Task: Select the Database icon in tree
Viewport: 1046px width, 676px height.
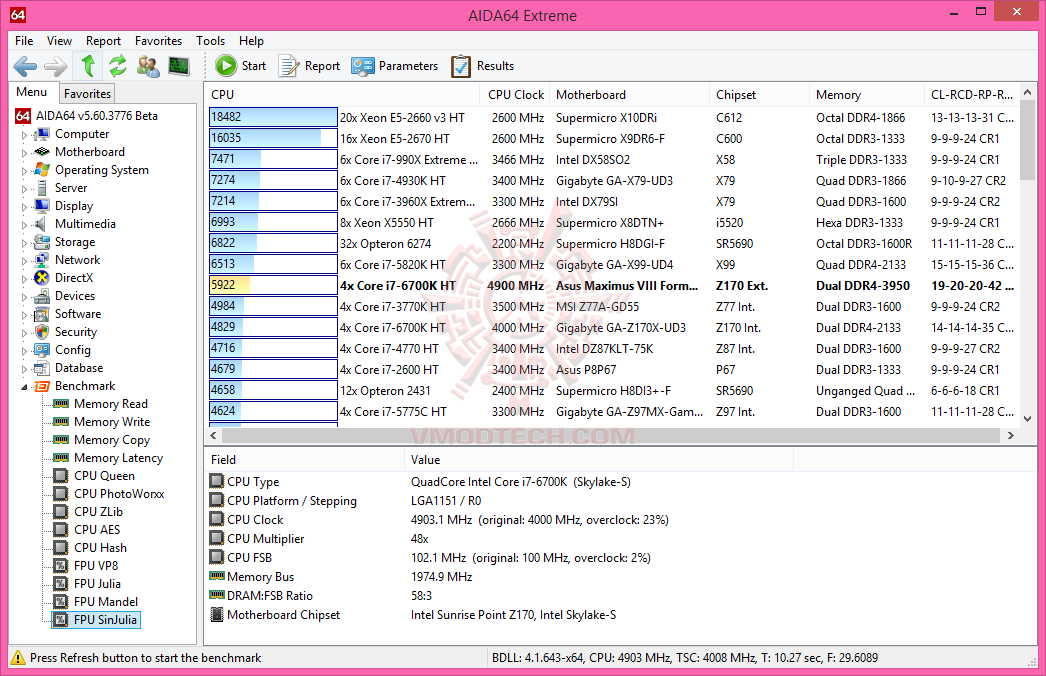Action: point(42,368)
